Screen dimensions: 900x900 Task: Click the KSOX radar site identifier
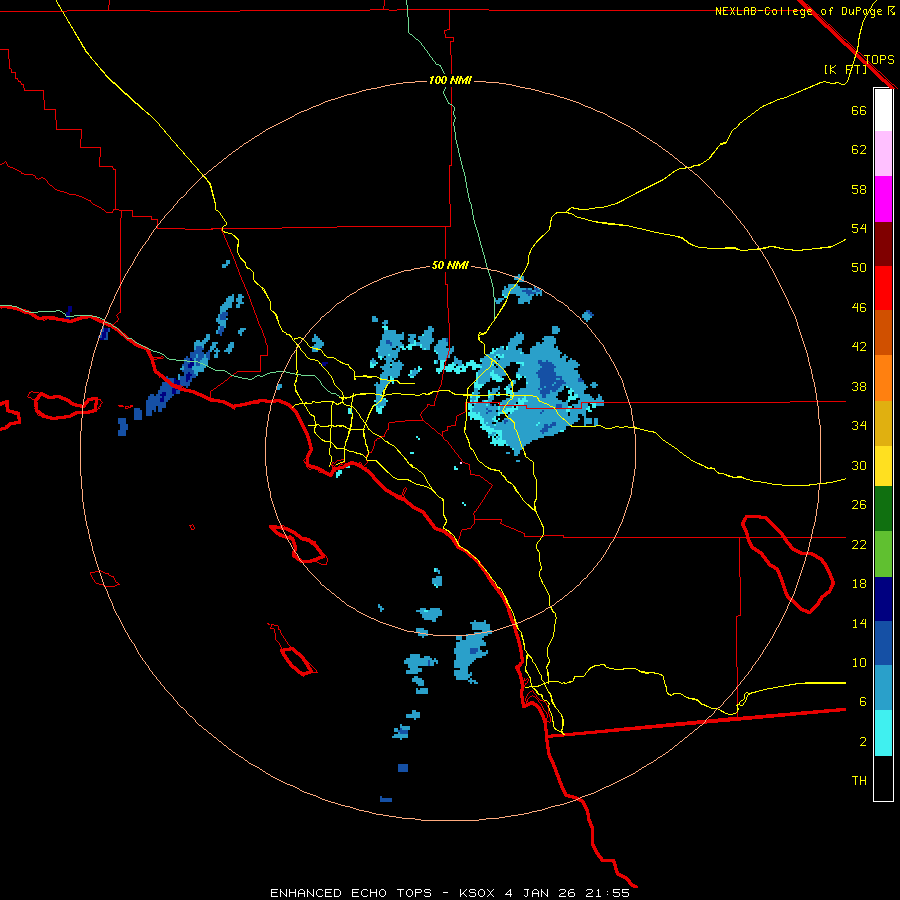coord(477,893)
